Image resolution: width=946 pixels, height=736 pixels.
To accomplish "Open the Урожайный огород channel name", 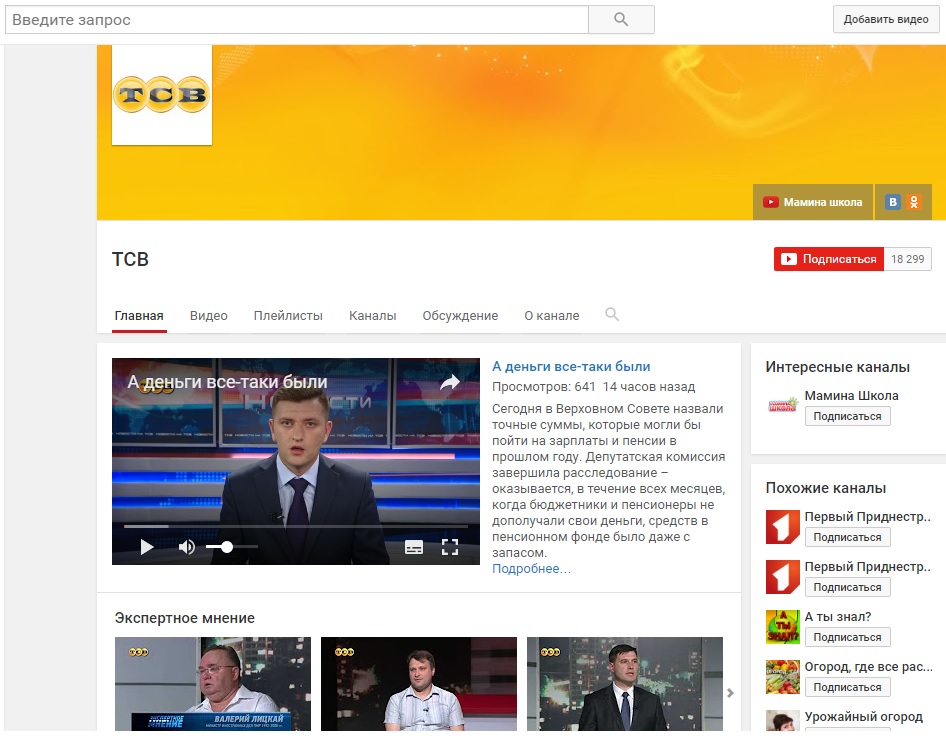I will point(863,717).
